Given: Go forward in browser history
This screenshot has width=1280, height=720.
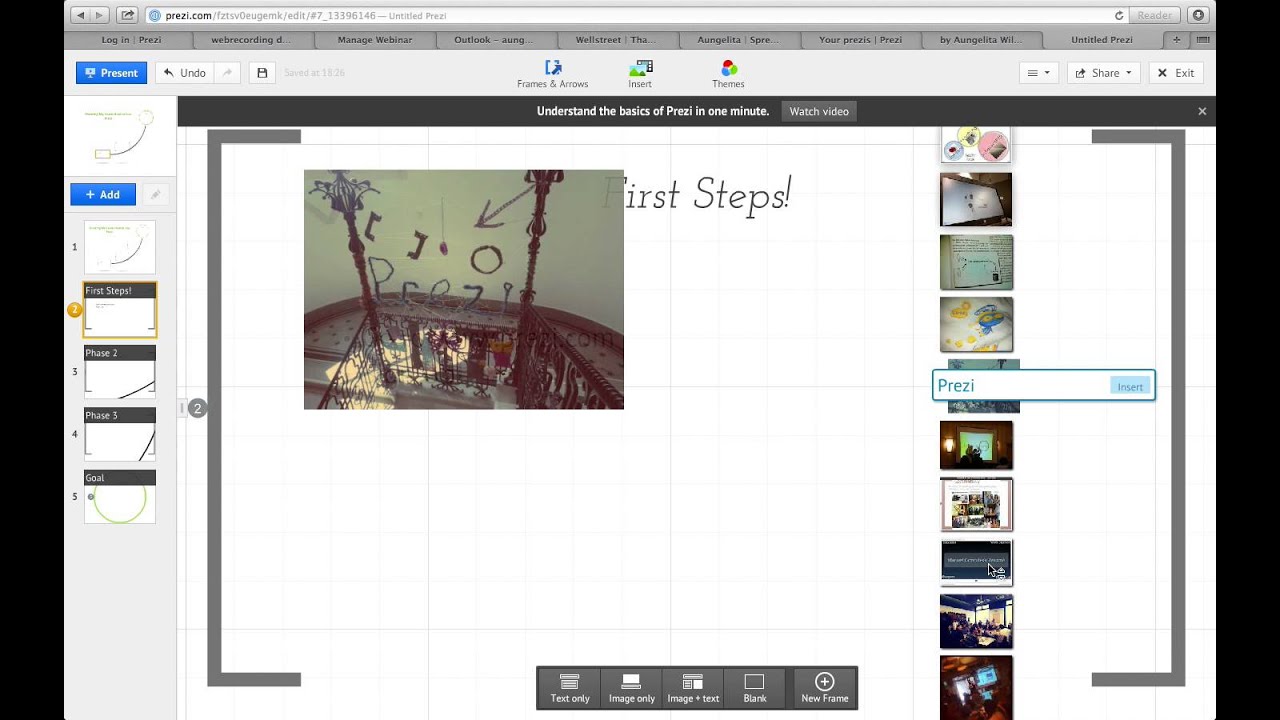Looking at the screenshot, I should coord(100,15).
